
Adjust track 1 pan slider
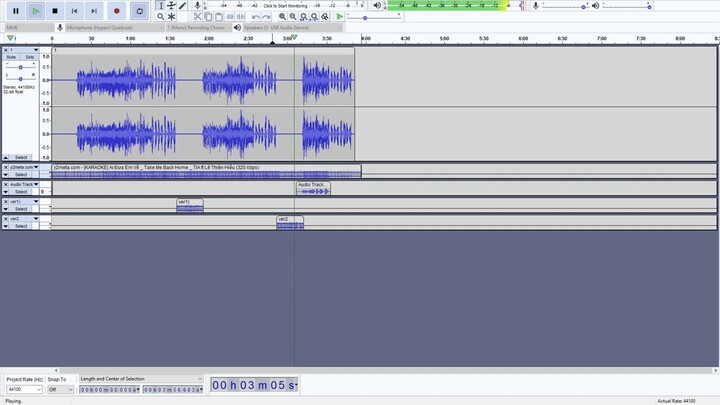point(21,79)
